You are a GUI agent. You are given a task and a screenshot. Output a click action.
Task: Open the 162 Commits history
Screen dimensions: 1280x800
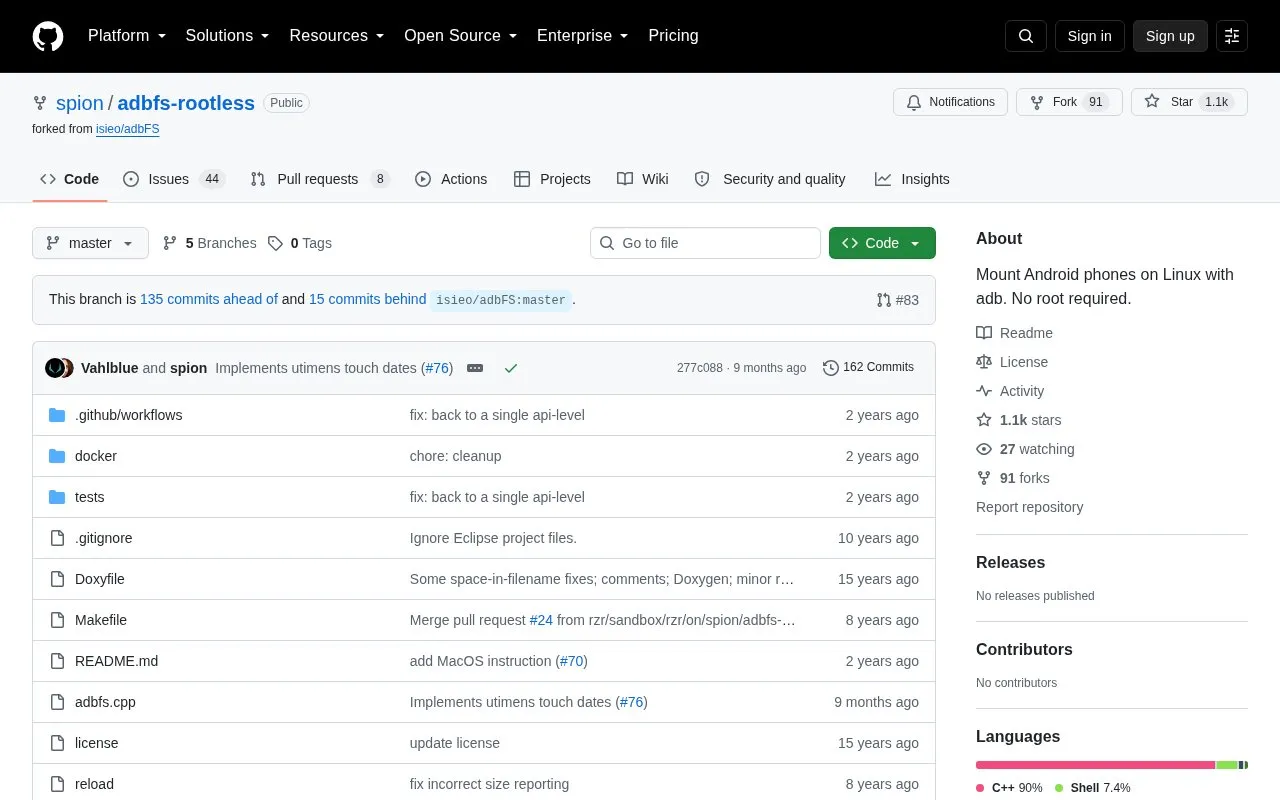pyautogui.click(x=868, y=368)
